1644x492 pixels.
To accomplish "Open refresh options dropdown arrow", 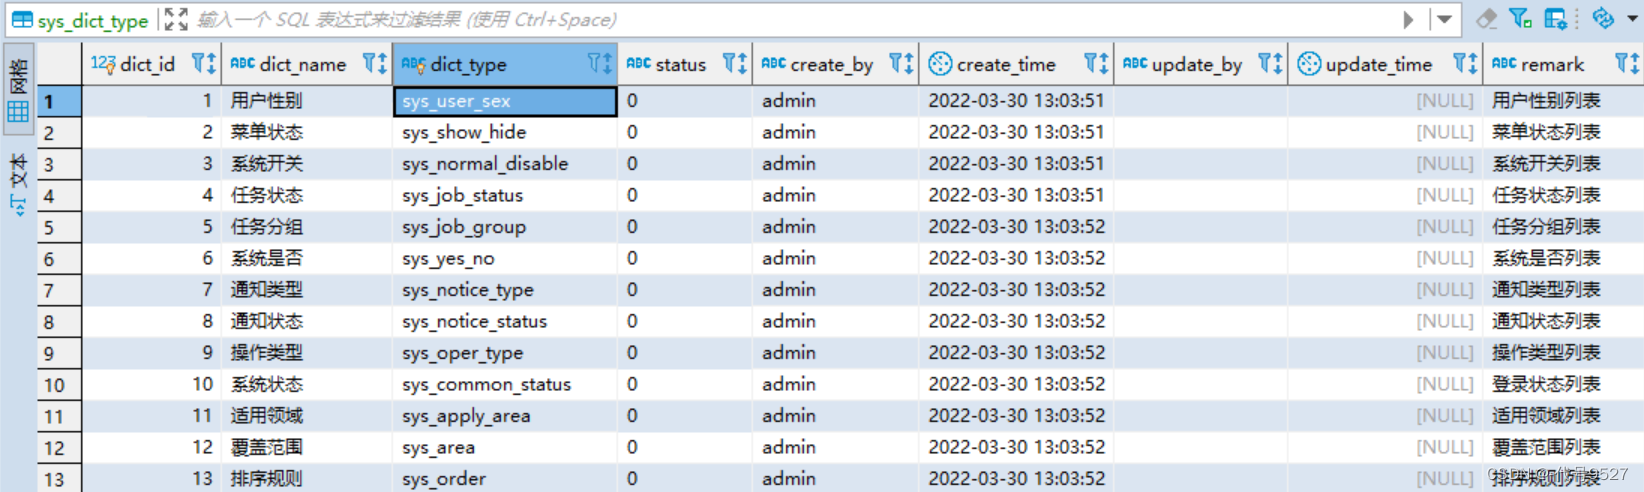I will 1632,19.
